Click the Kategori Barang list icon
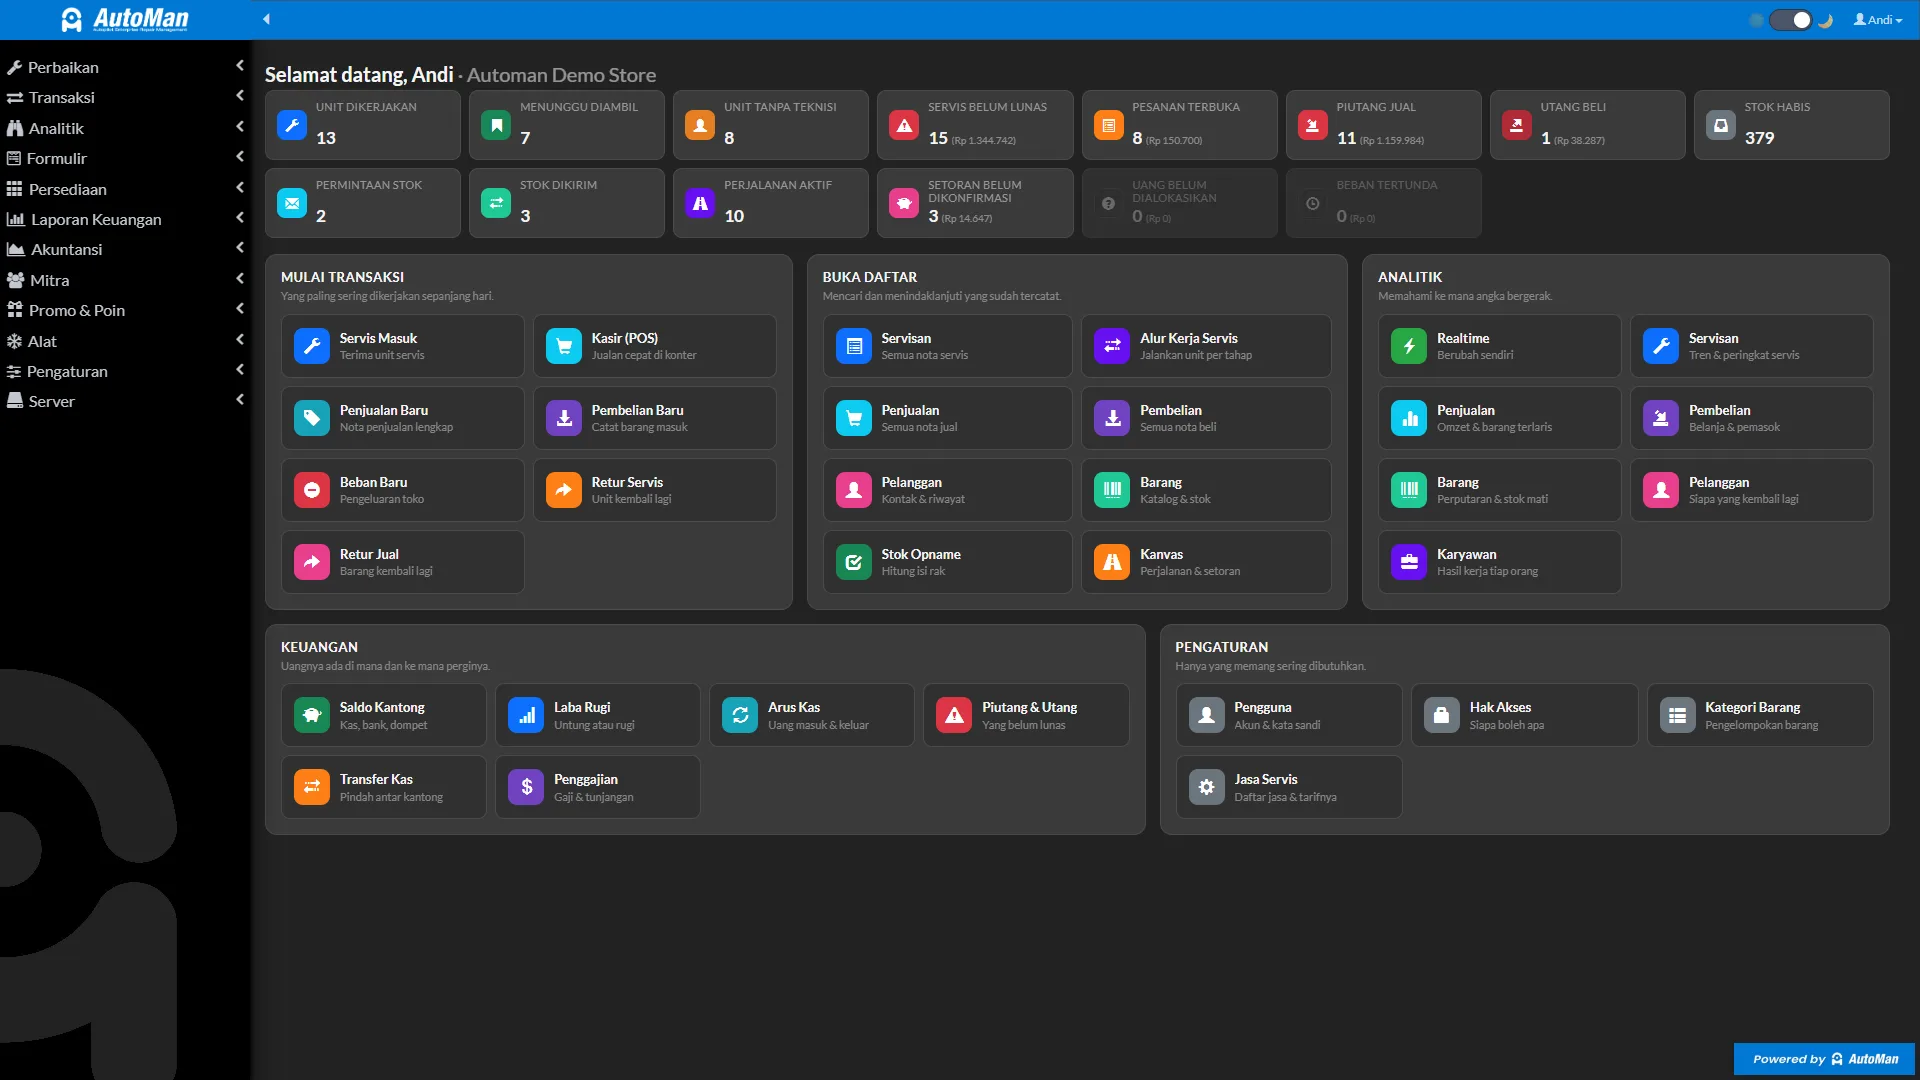 (x=1678, y=715)
